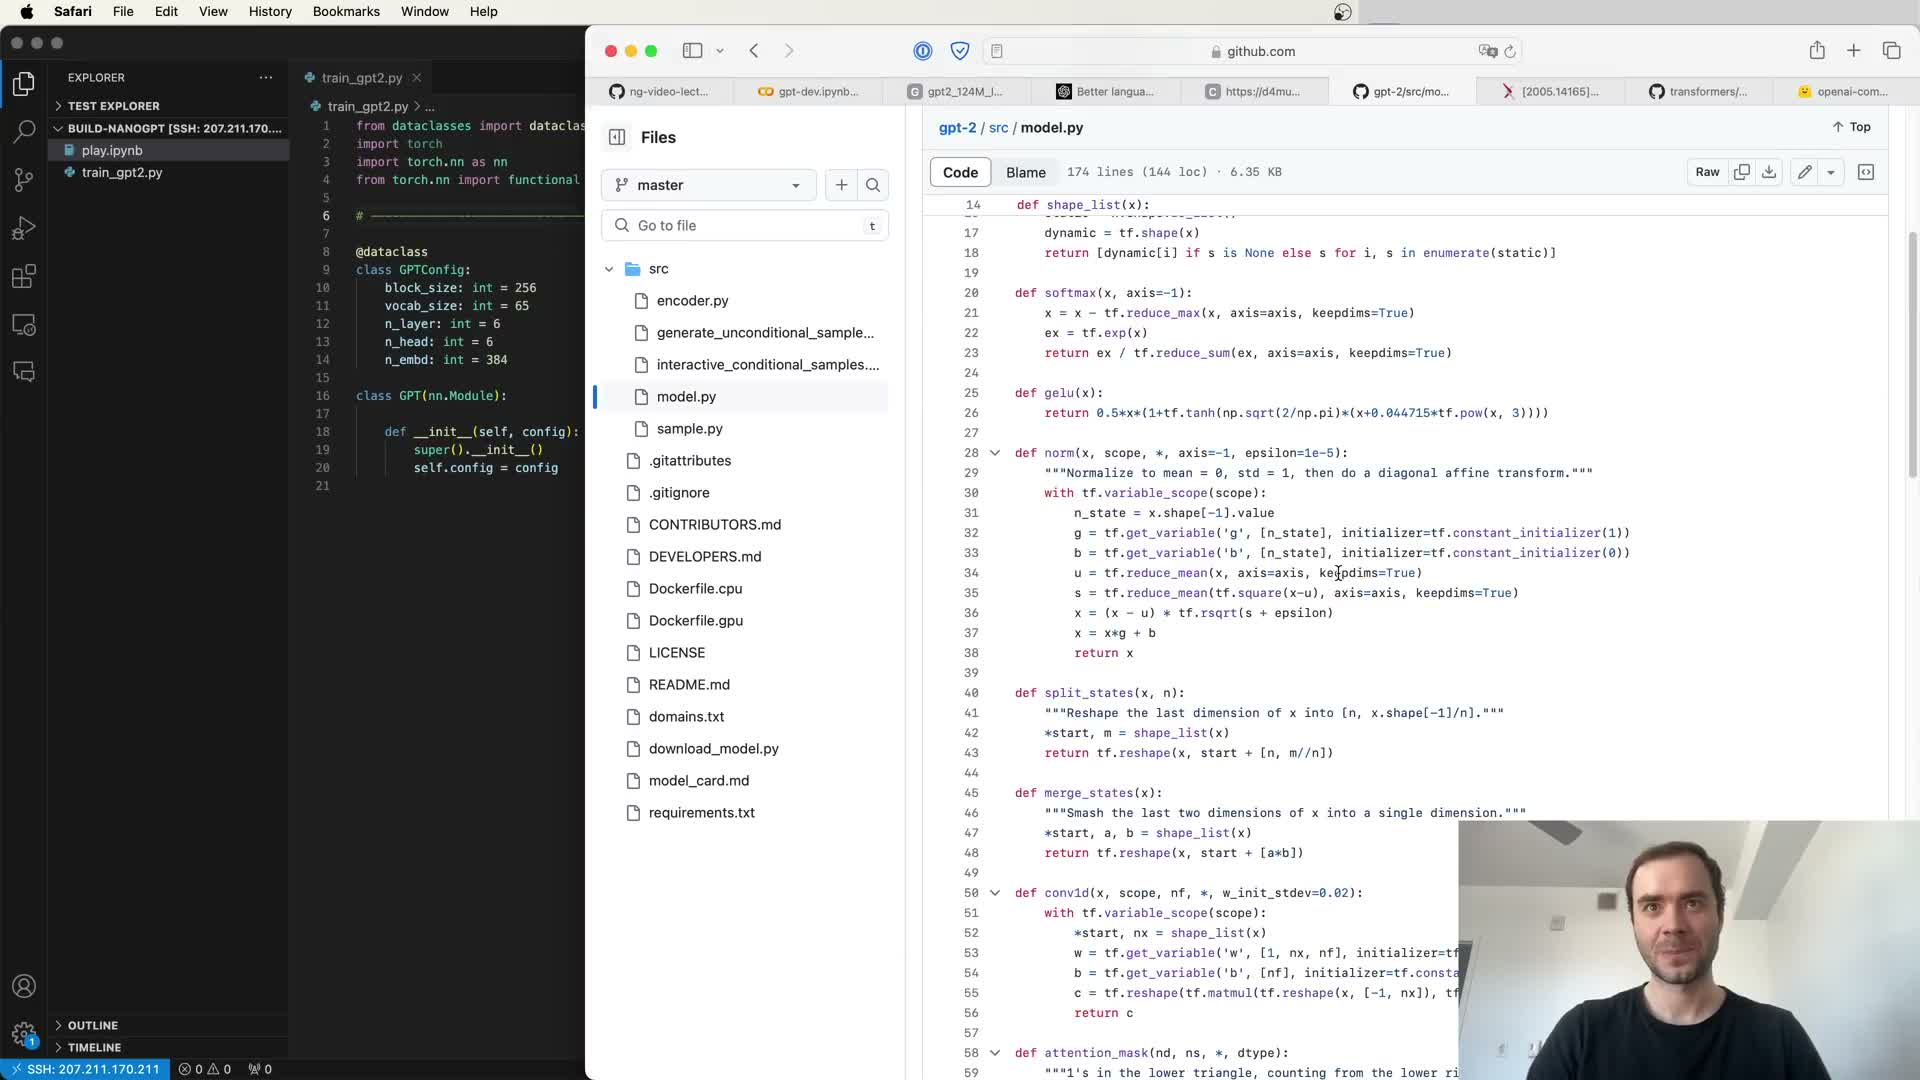Click the search files magnifier icon
1920x1080 pixels.
873,185
